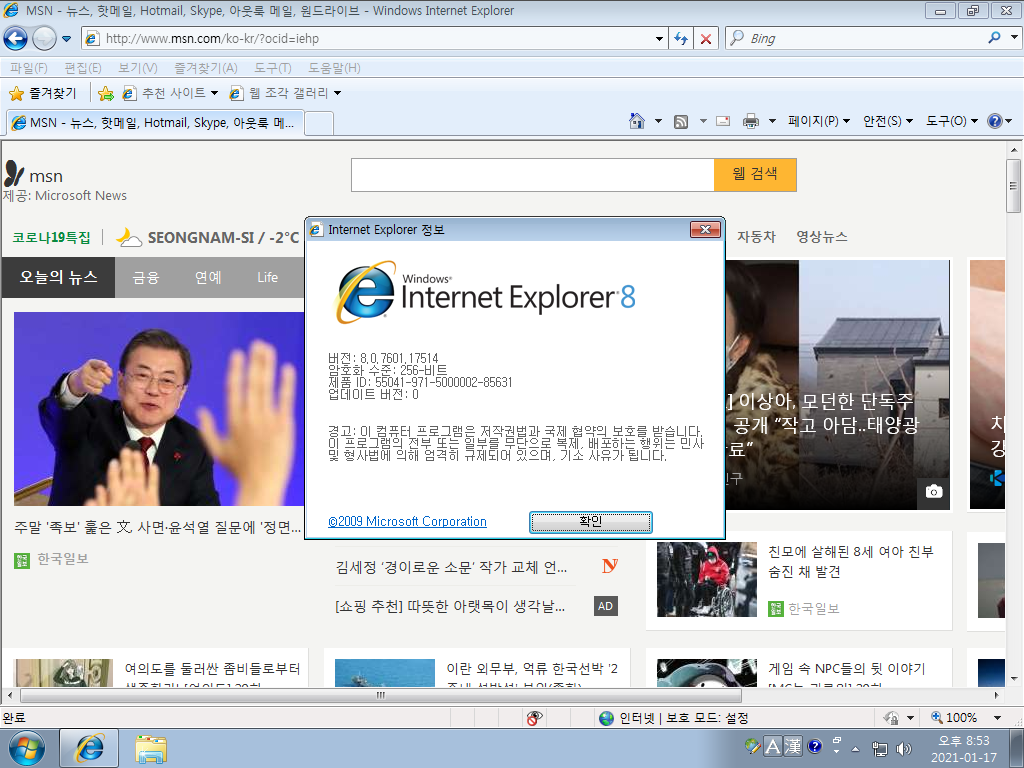Click the camera gallery icon on house photo
1024x768 pixels.
click(934, 491)
